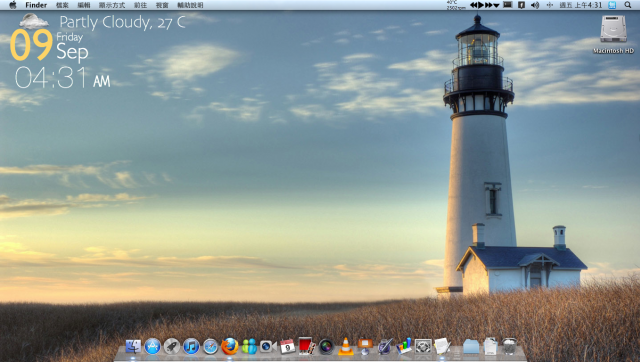Select the Macintosh HD label text
The height and width of the screenshot is (362, 640).
(x=613, y=51)
